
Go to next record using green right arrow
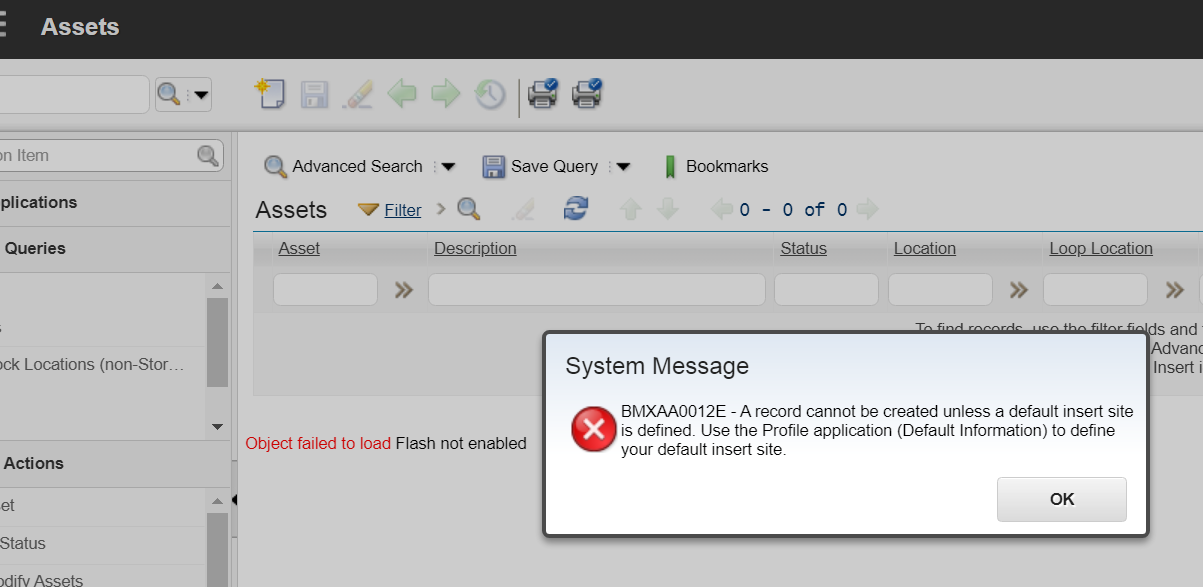tap(446, 94)
